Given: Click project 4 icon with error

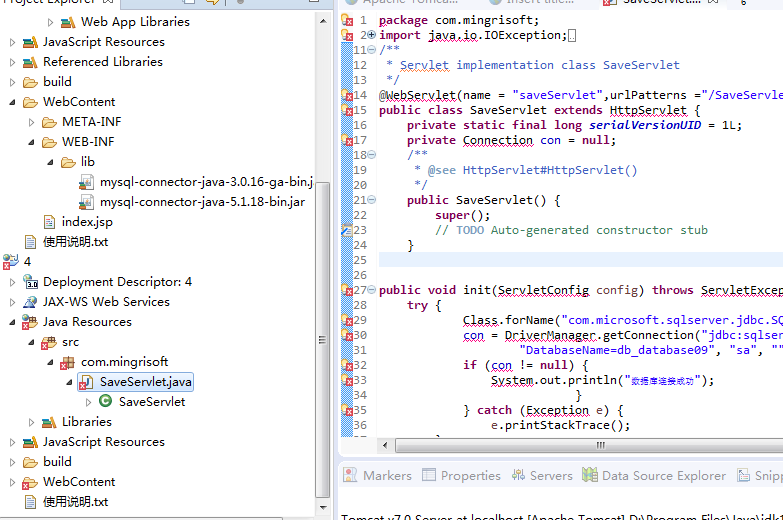Looking at the screenshot, I should 10,262.
